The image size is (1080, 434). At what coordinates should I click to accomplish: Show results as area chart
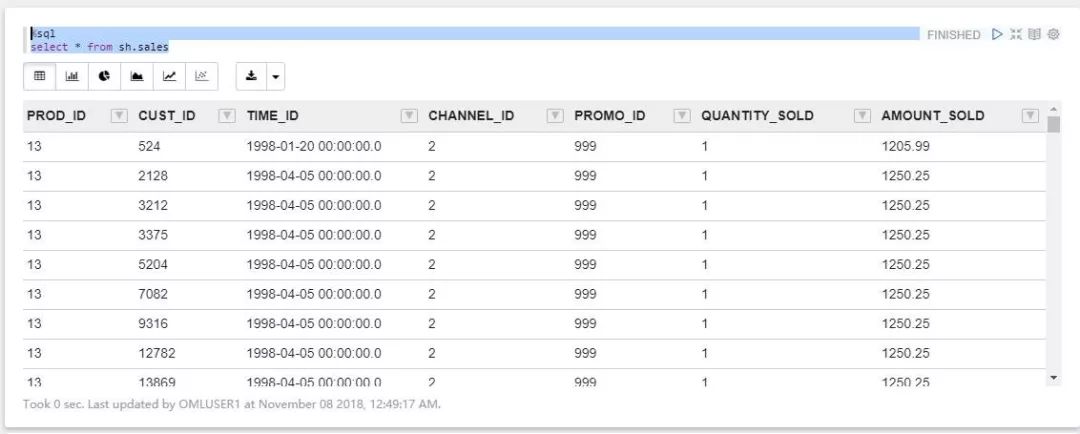pyautogui.click(x=137, y=75)
